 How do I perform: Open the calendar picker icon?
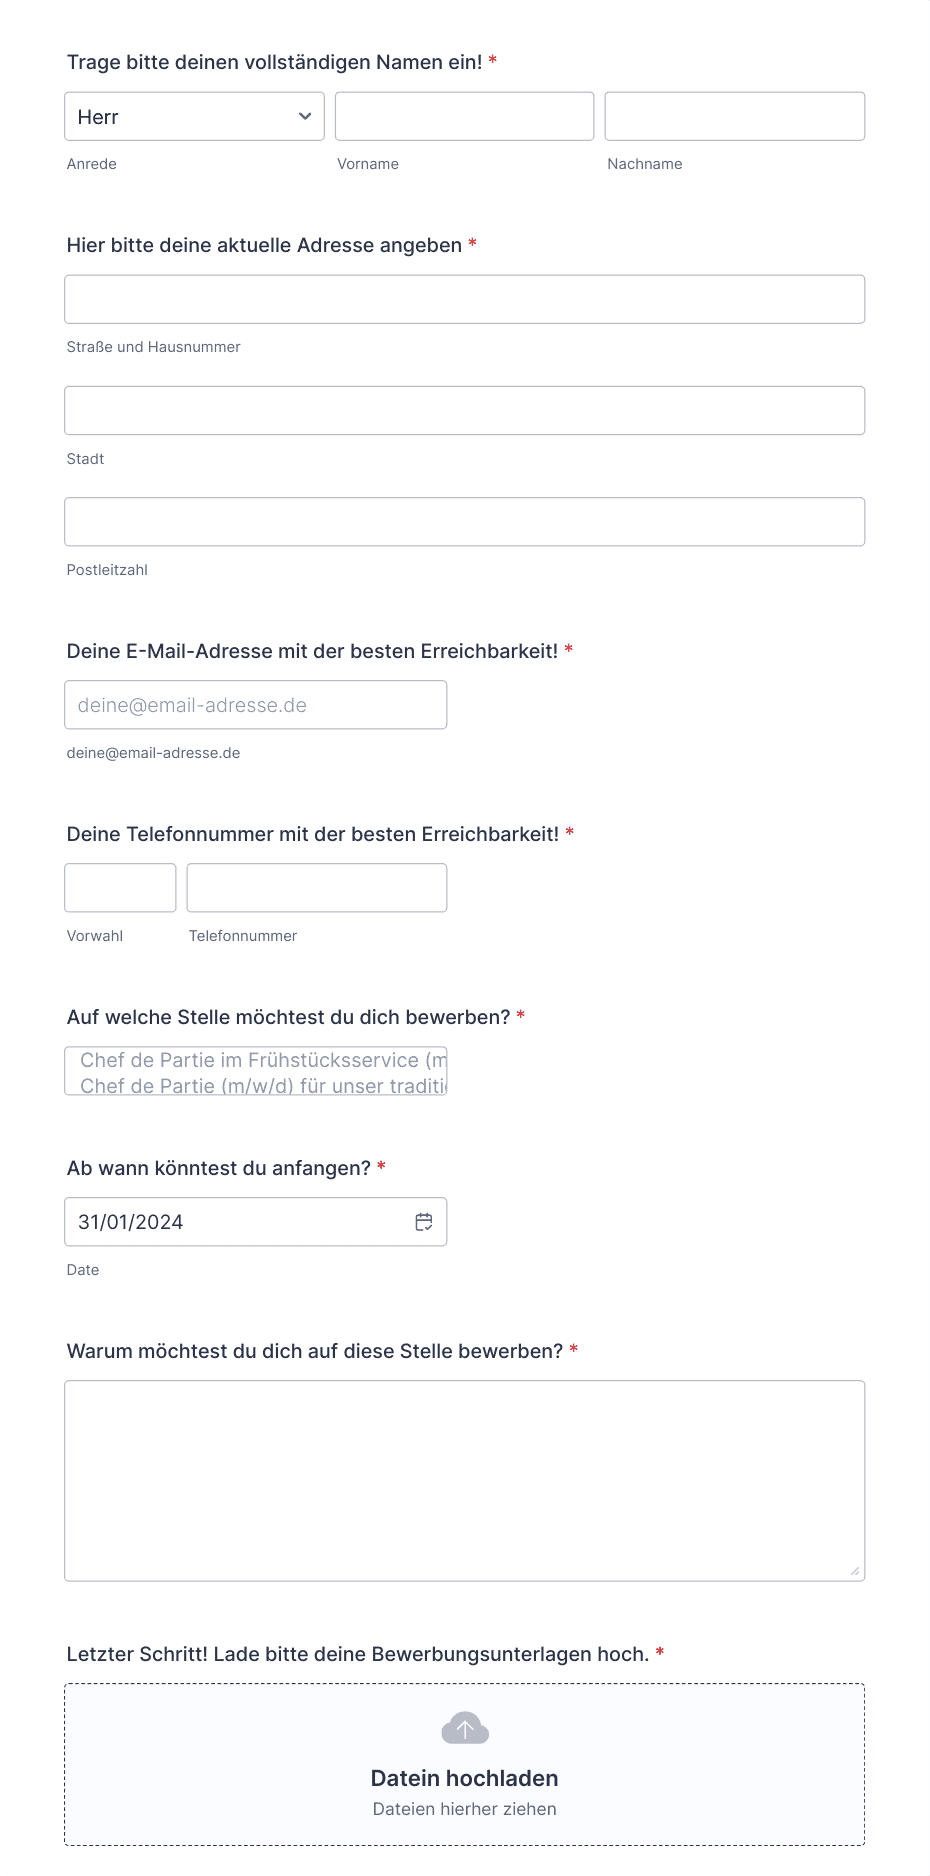(x=424, y=1222)
